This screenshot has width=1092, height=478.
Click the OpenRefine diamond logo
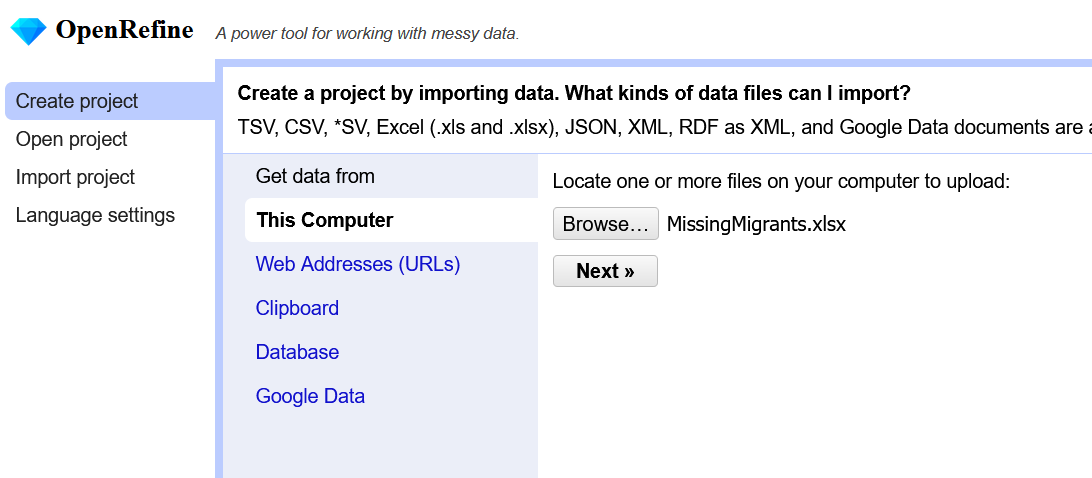28,31
